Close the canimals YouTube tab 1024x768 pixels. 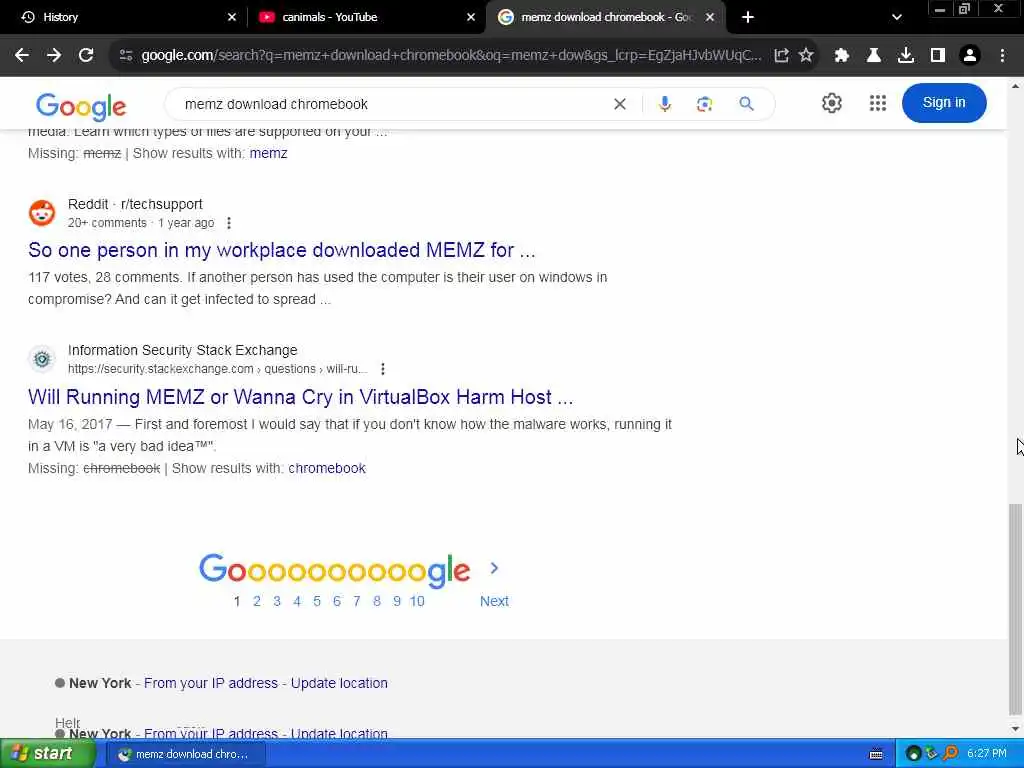(471, 17)
